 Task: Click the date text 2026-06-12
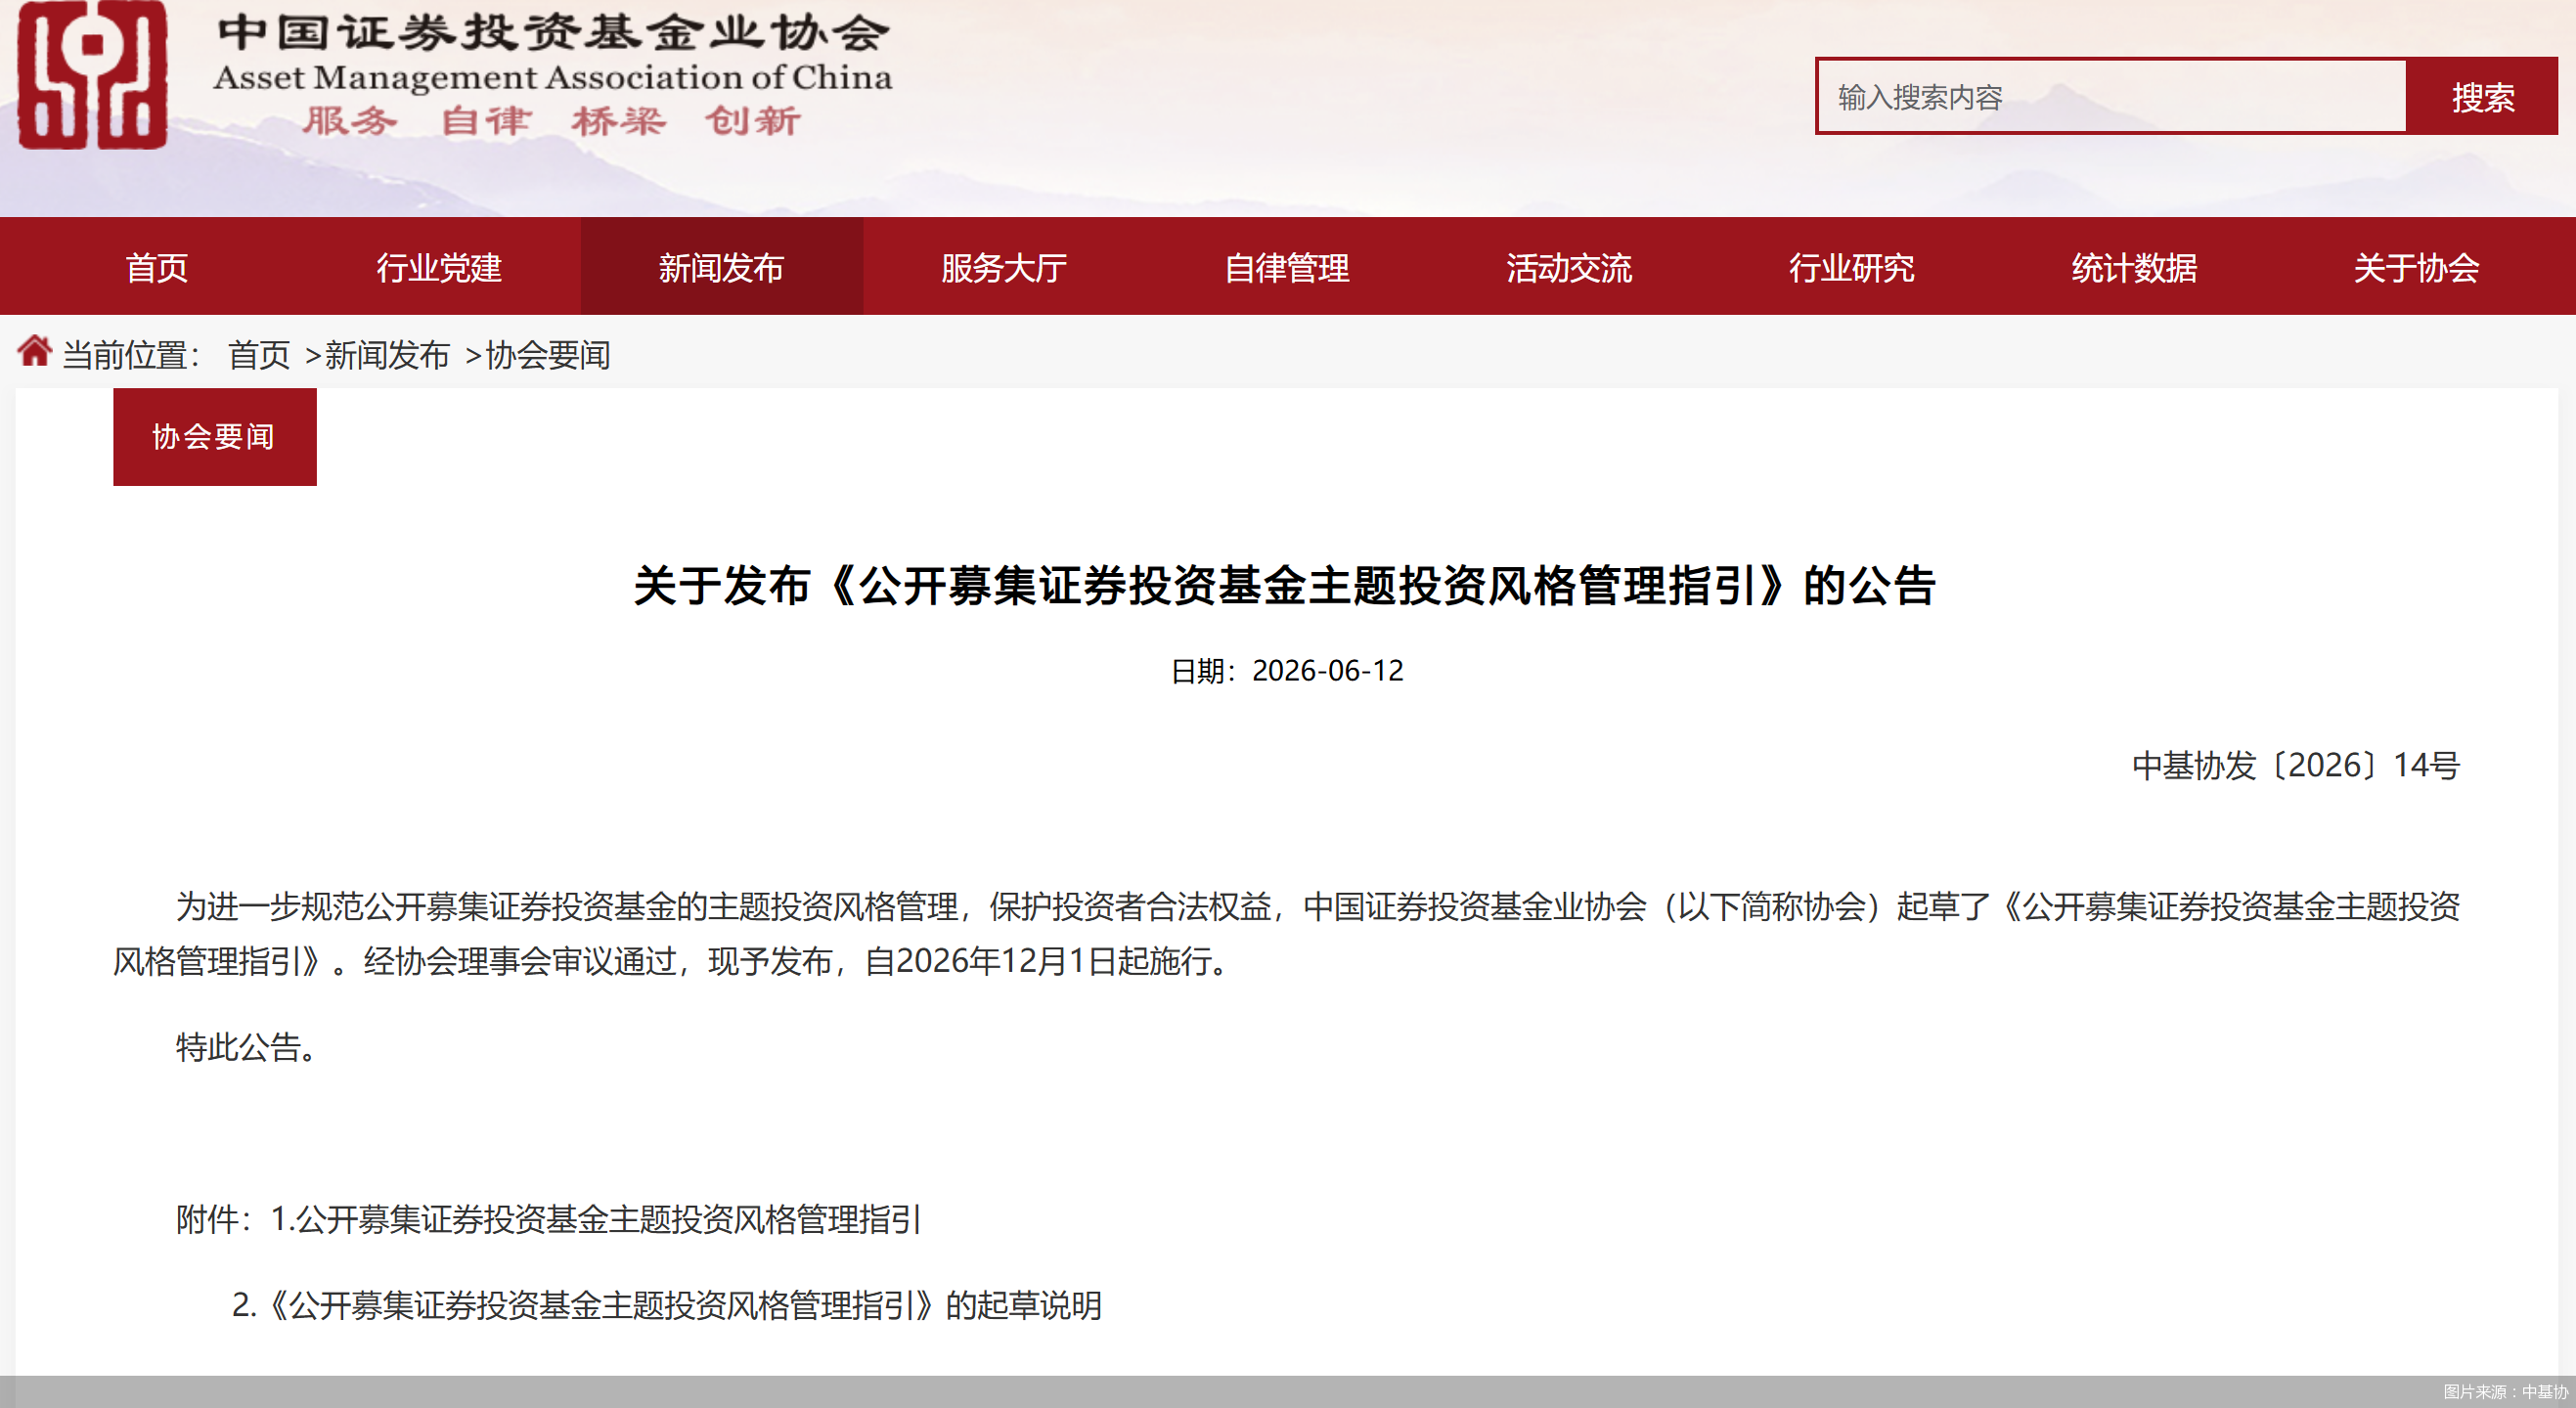point(1328,670)
